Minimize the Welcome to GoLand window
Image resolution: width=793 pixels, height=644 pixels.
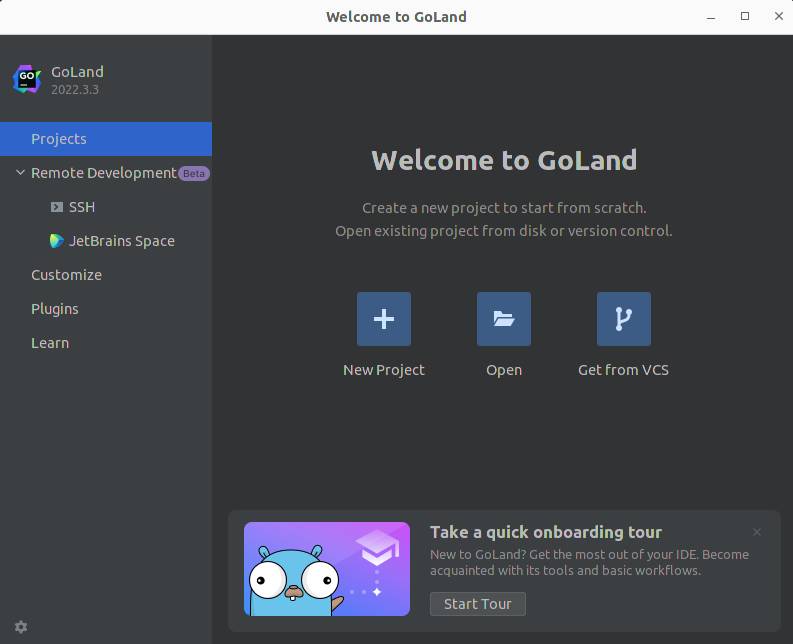pyautogui.click(x=711, y=17)
